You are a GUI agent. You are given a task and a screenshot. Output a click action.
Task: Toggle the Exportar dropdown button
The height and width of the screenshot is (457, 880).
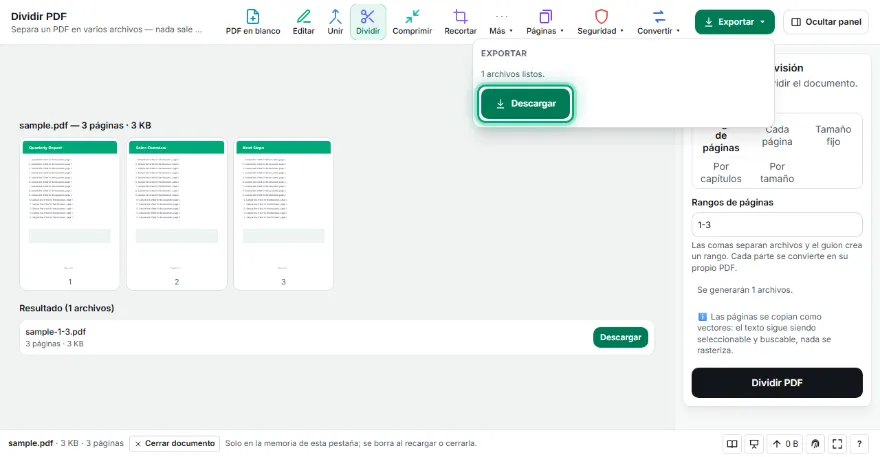[734, 22]
